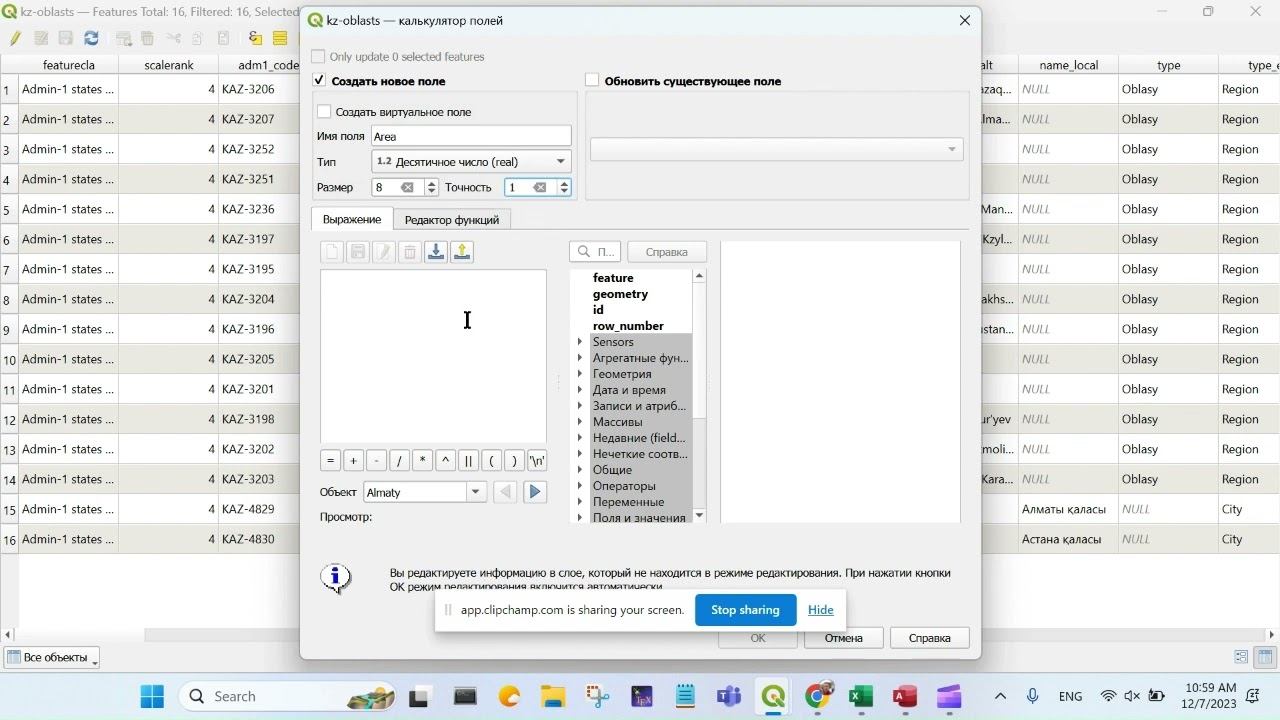Insert the multiplication operator
The image size is (1280, 720).
pos(422,461)
